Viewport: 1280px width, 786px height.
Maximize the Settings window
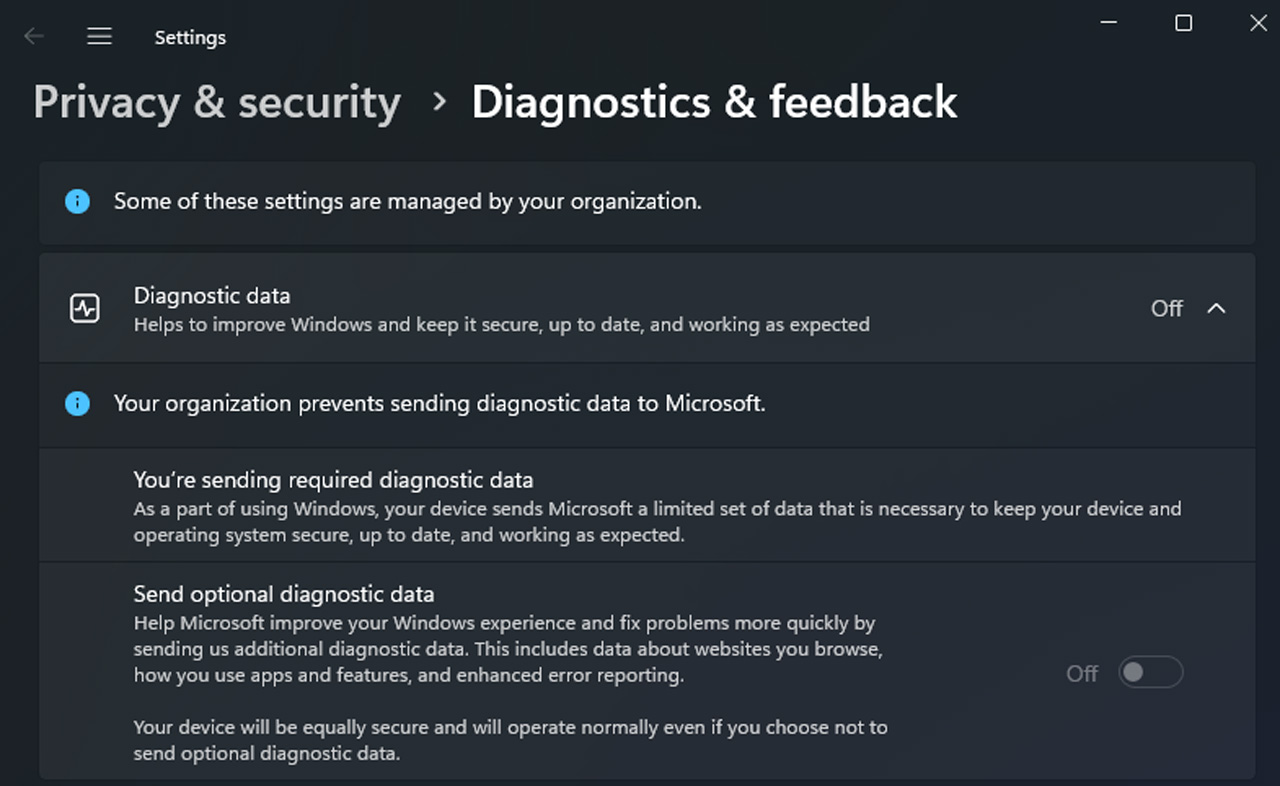click(x=1183, y=23)
